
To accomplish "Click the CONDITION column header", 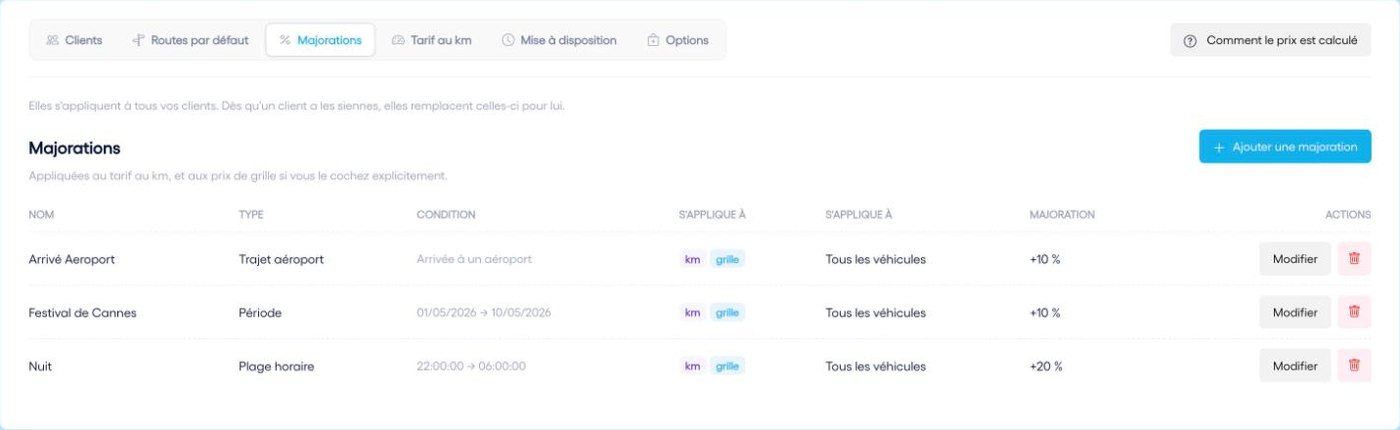I will tap(446, 214).
